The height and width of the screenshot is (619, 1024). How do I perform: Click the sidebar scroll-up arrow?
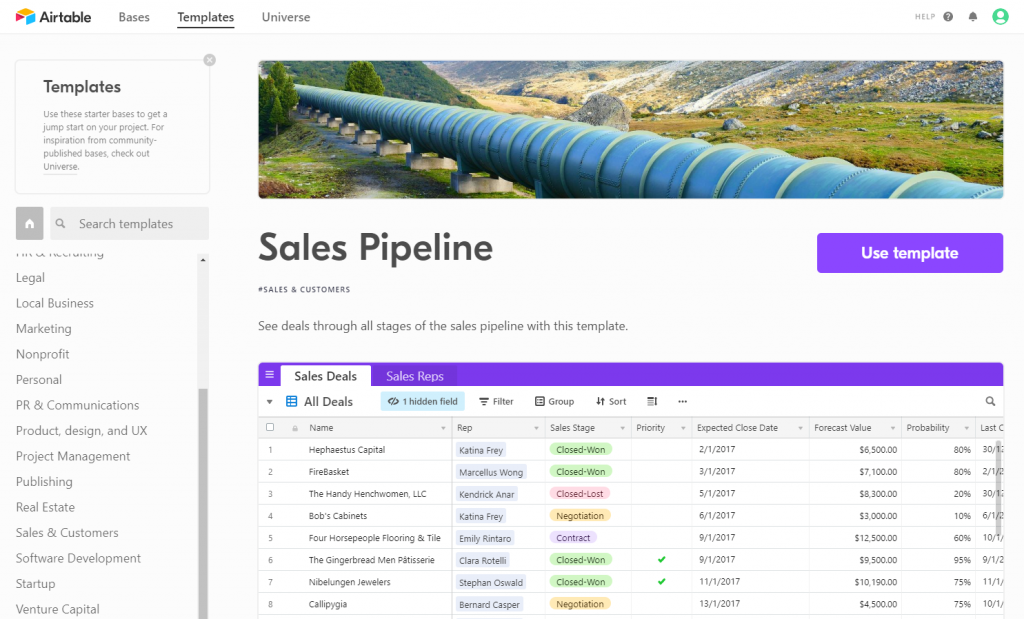coord(203,260)
